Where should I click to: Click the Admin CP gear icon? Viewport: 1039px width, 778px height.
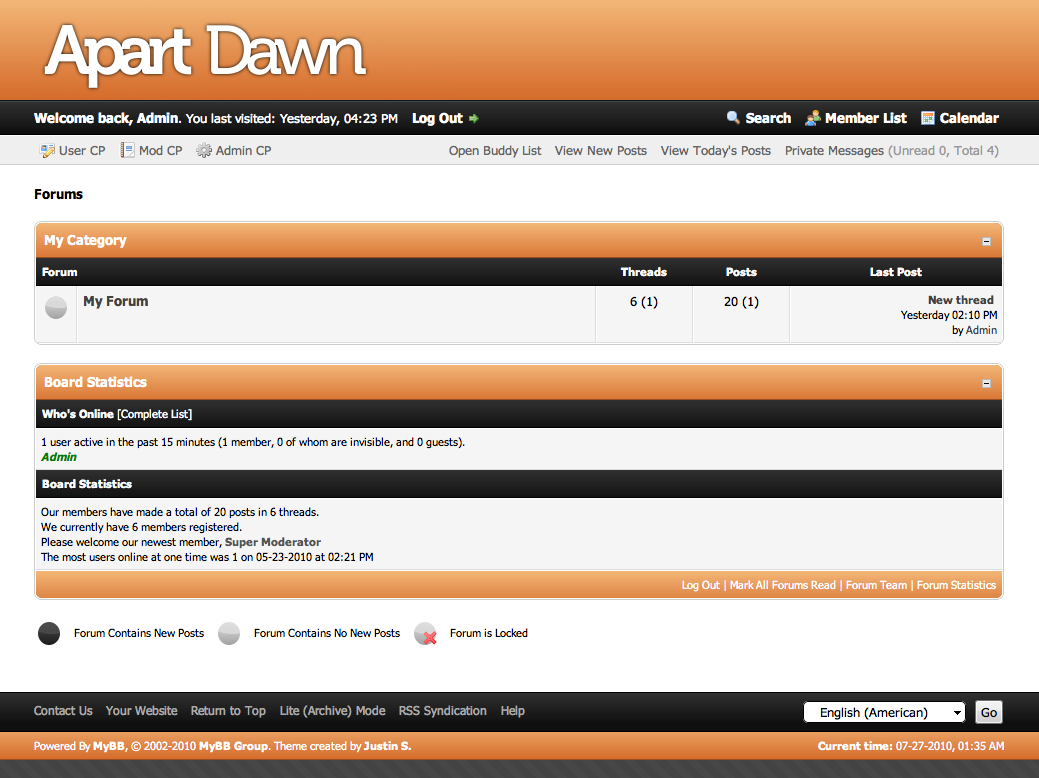click(x=204, y=151)
